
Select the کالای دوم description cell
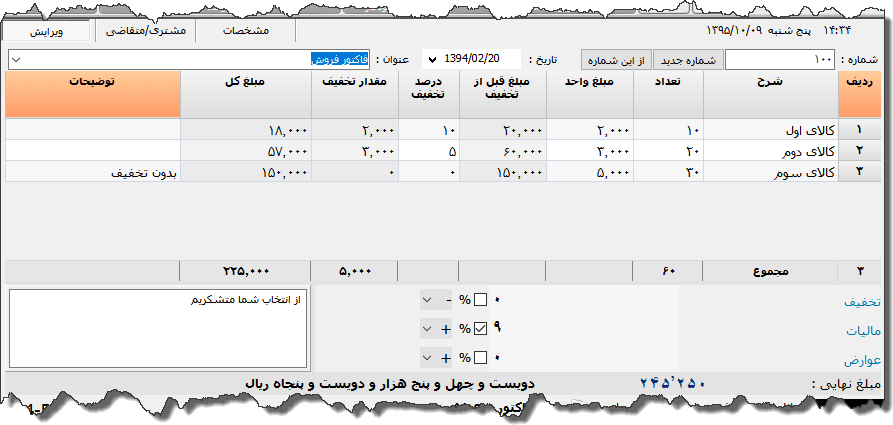tap(770, 151)
